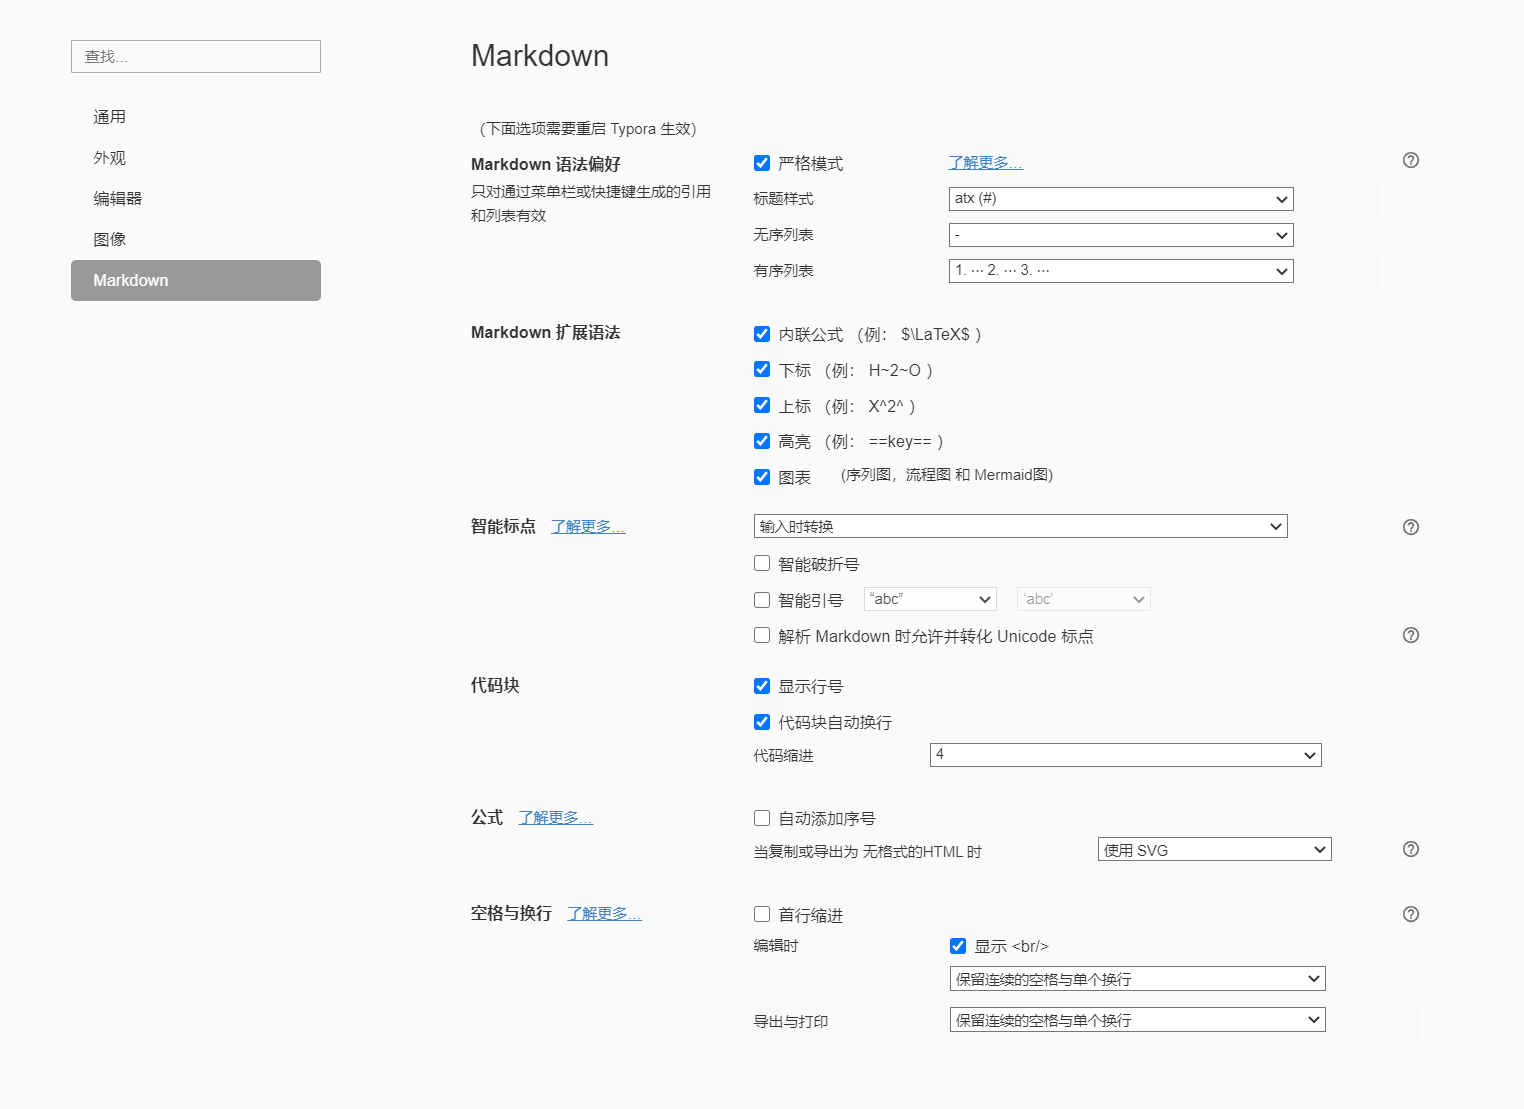Open 编辑时 保留连续的空格与单个换行 dropdown
The width and height of the screenshot is (1524, 1109).
pos(1138,979)
